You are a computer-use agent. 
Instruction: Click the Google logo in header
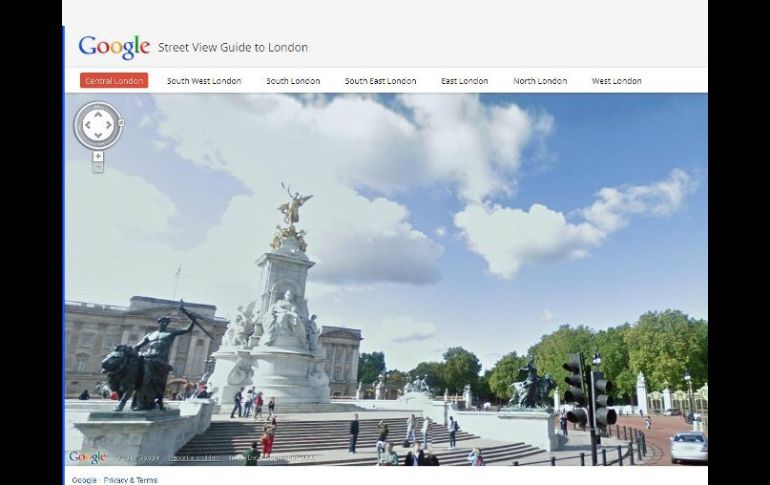[114, 47]
